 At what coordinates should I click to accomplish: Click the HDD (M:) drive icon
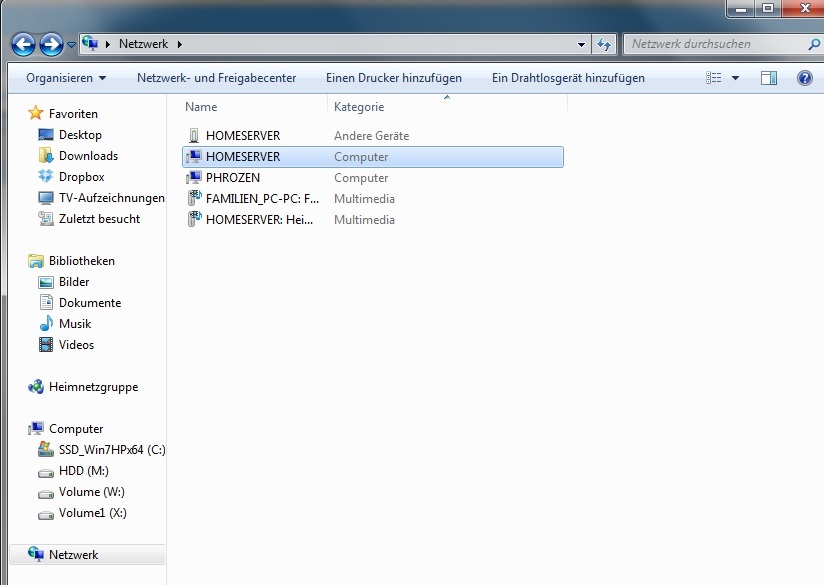point(46,473)
